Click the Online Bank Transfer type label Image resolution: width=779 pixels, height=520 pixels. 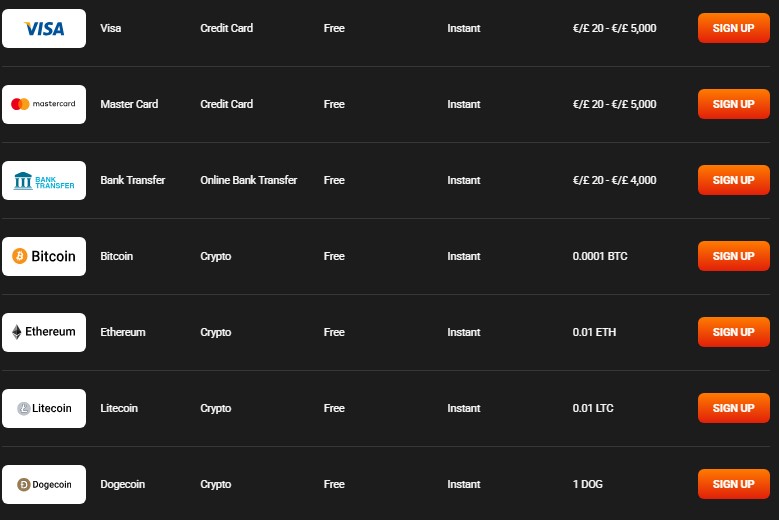click(248, 180)
